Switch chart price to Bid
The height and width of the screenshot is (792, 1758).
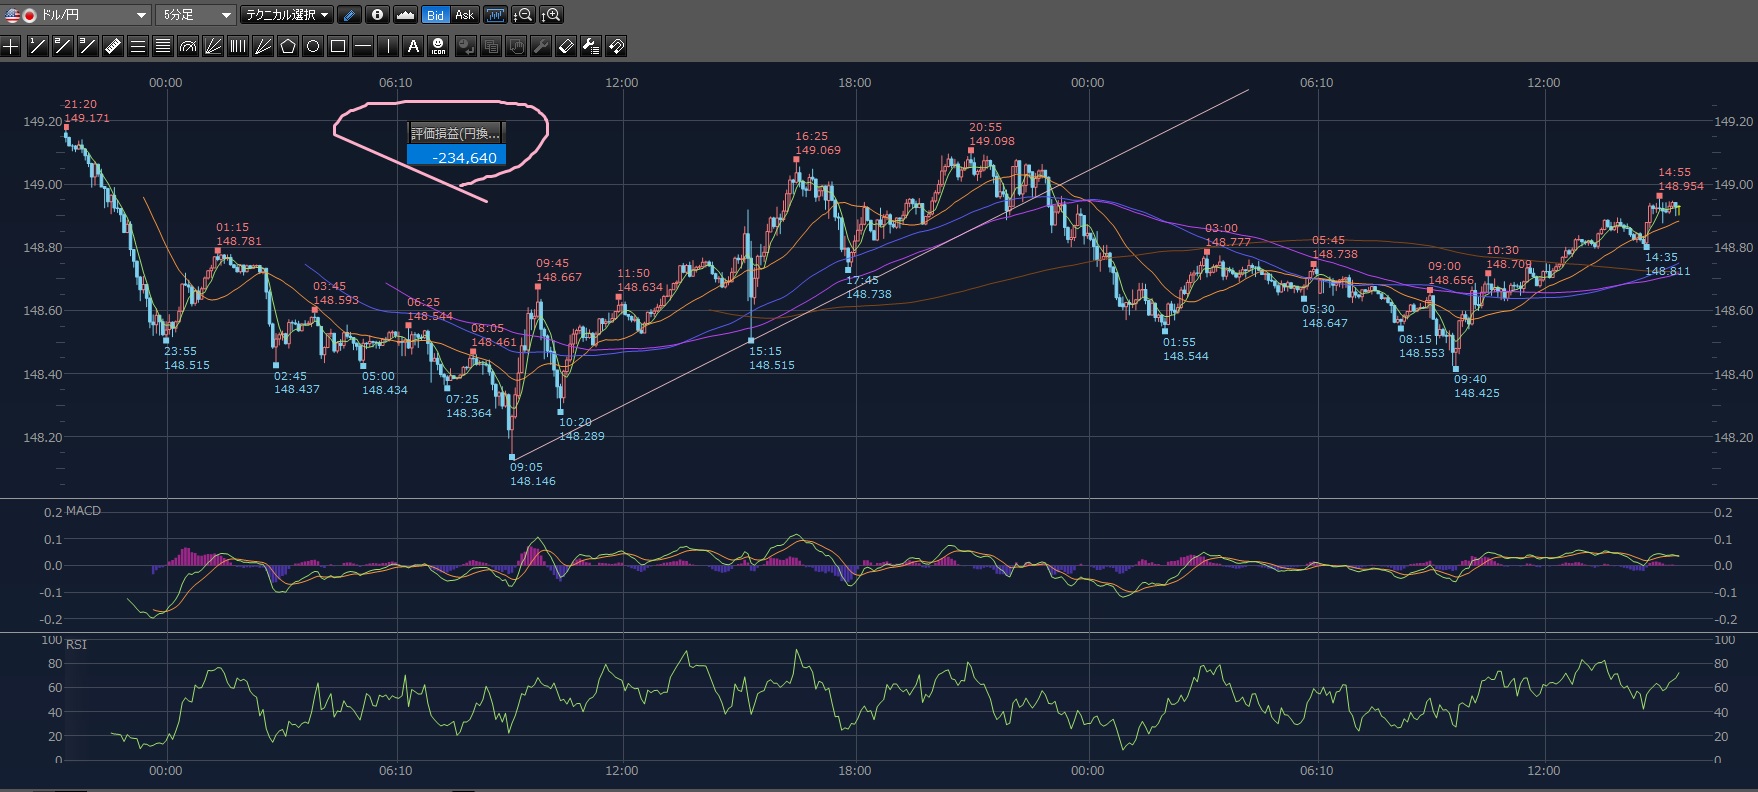point(435,15)
